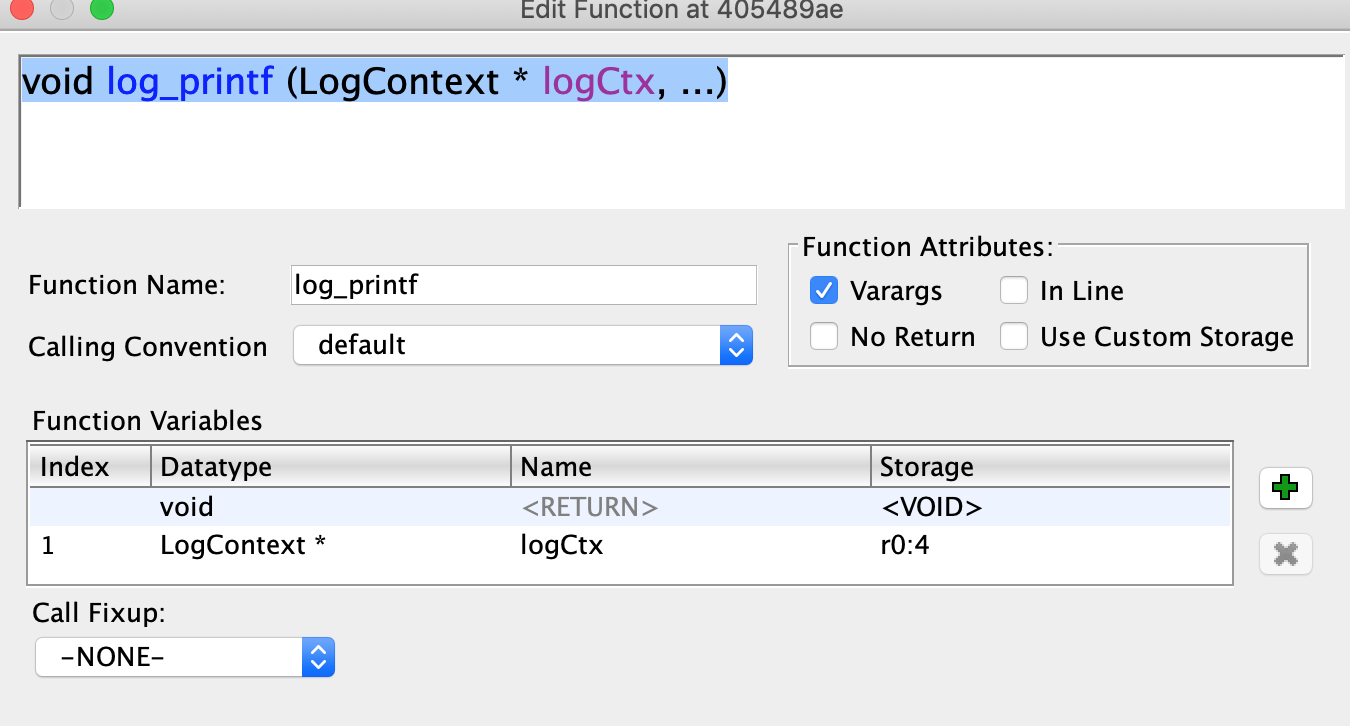Open the Call Fixup dropdown
The image size is (1350, 726).
click(x=318, y=657)
